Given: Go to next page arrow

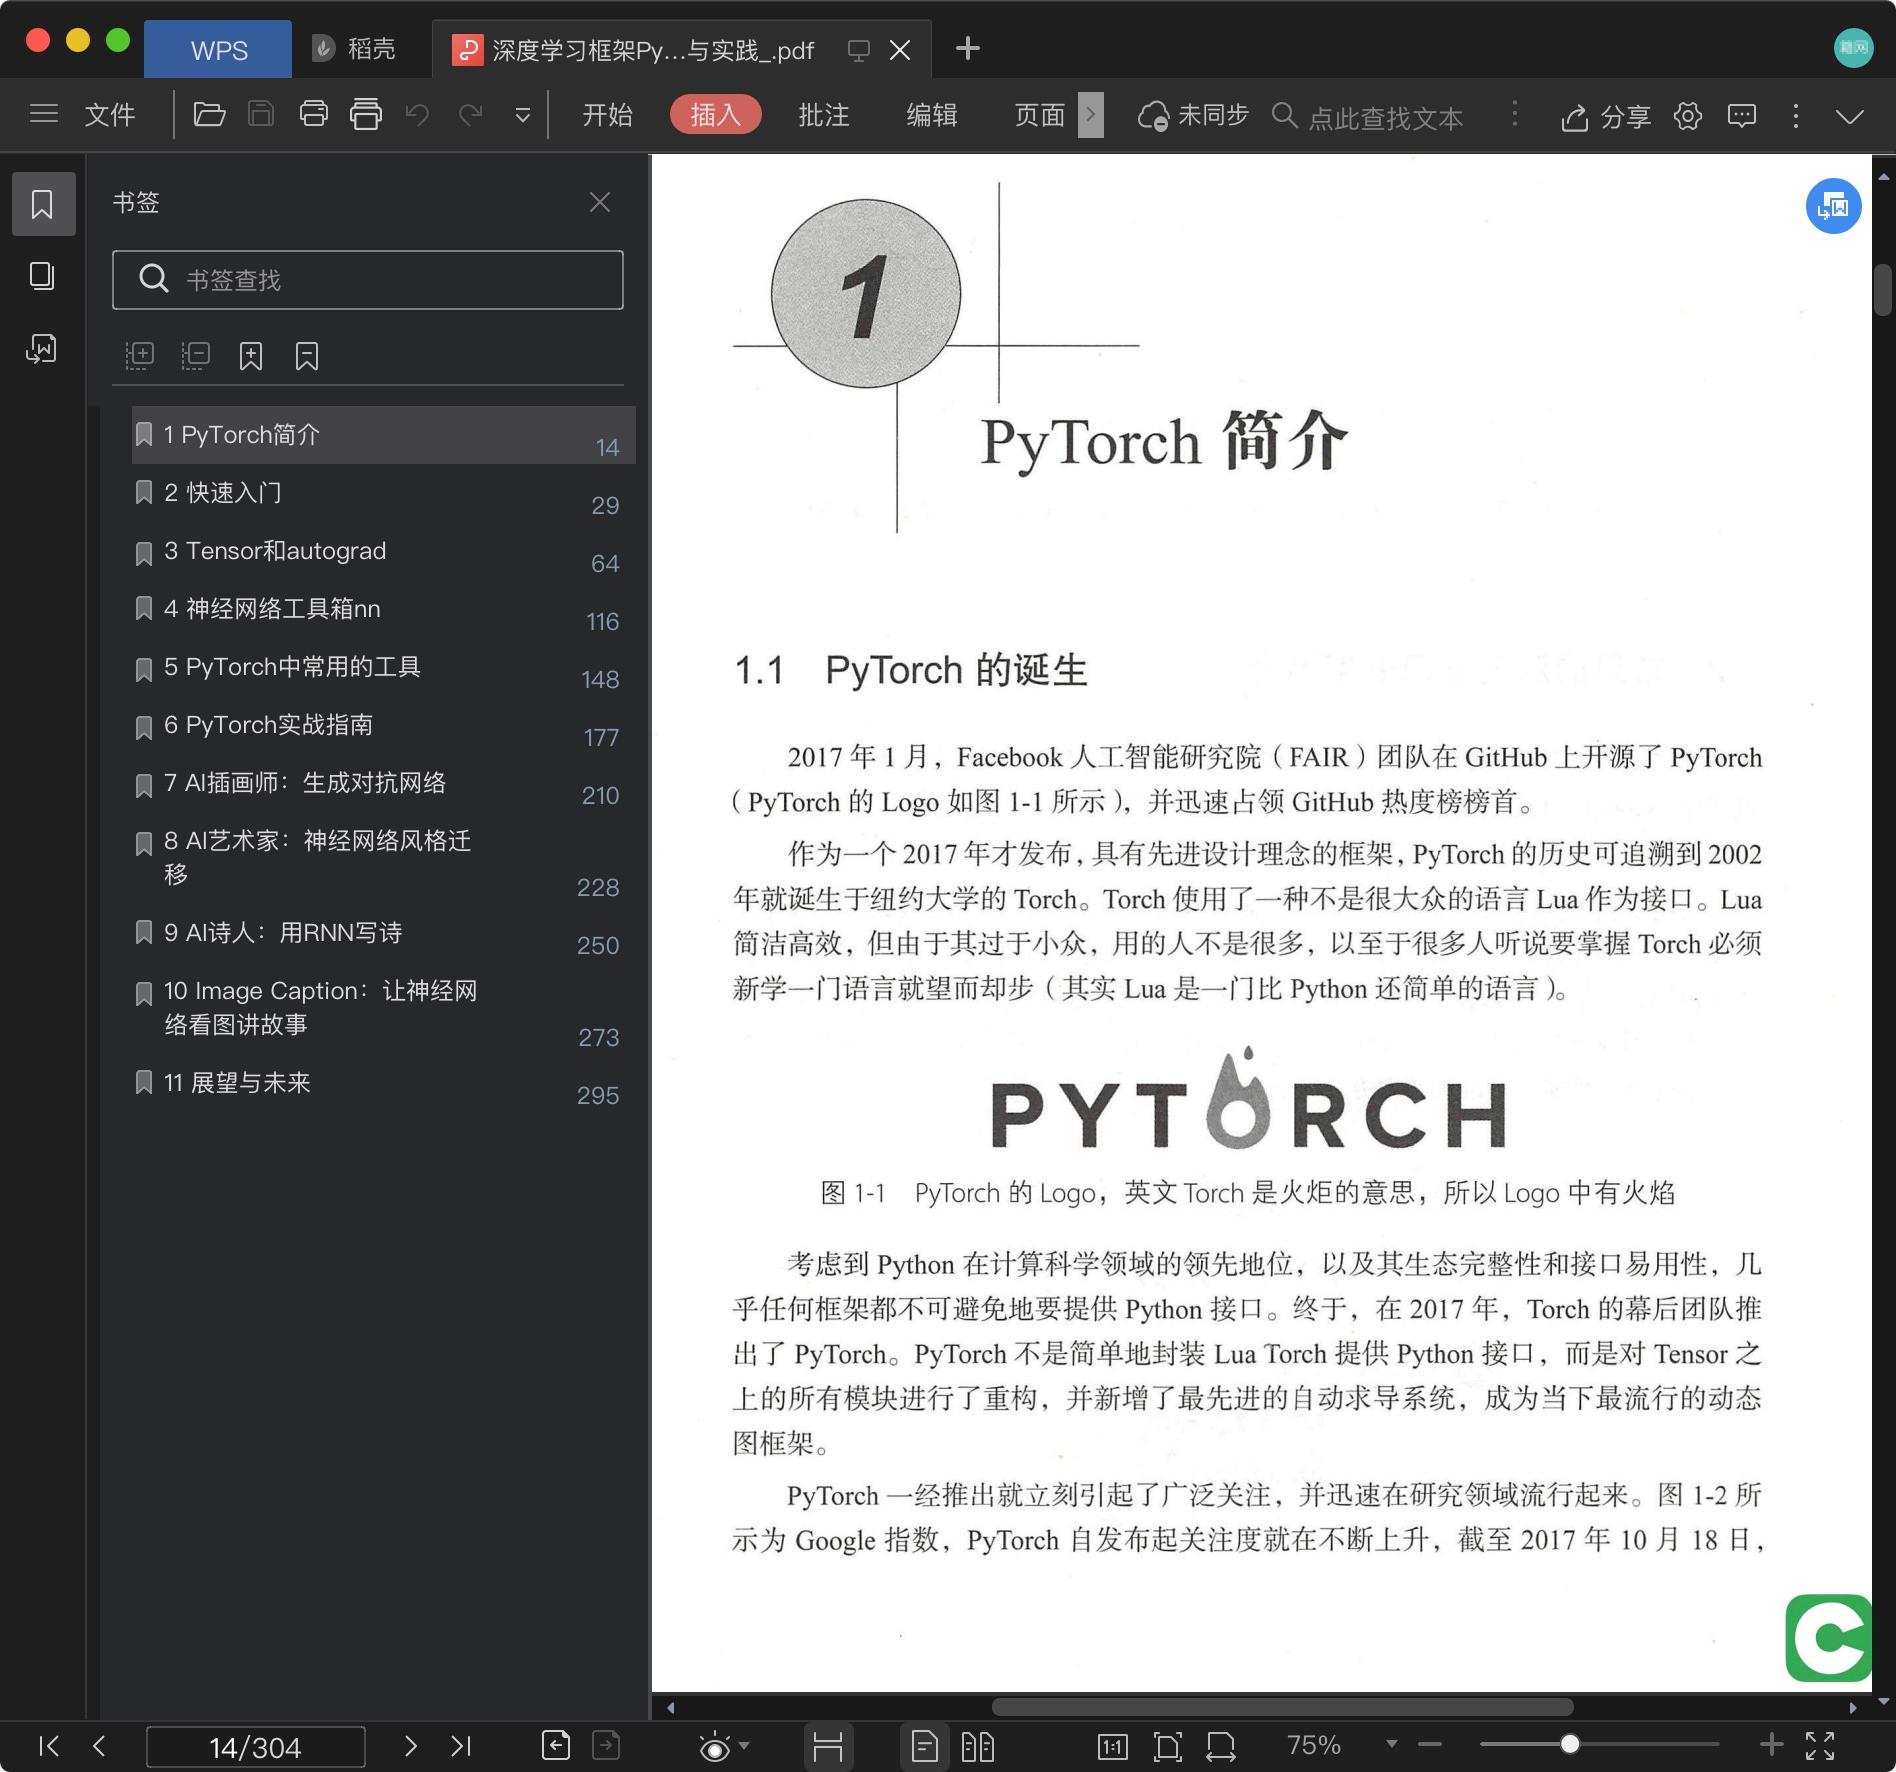Looking at the screenshot, I should (410, 1746).
